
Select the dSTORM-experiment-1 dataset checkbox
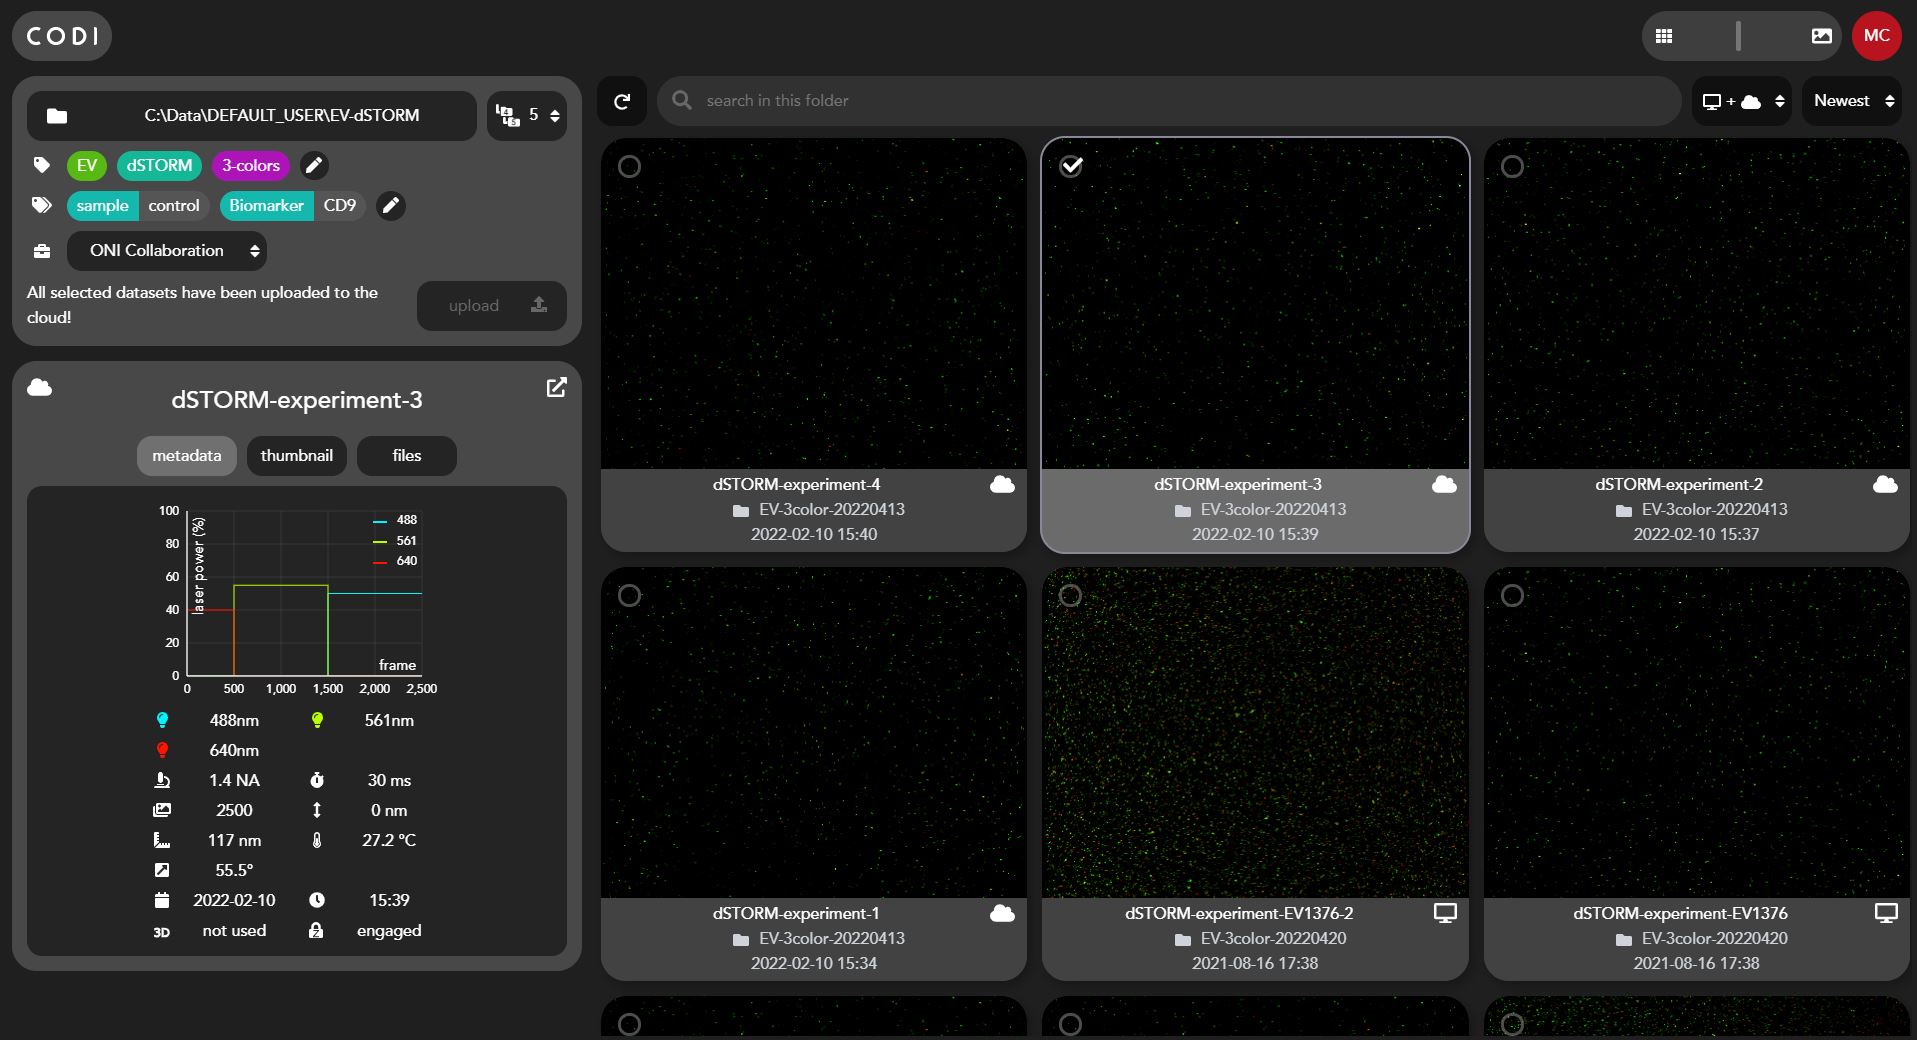pyautogui.click(x=629, y=596)
